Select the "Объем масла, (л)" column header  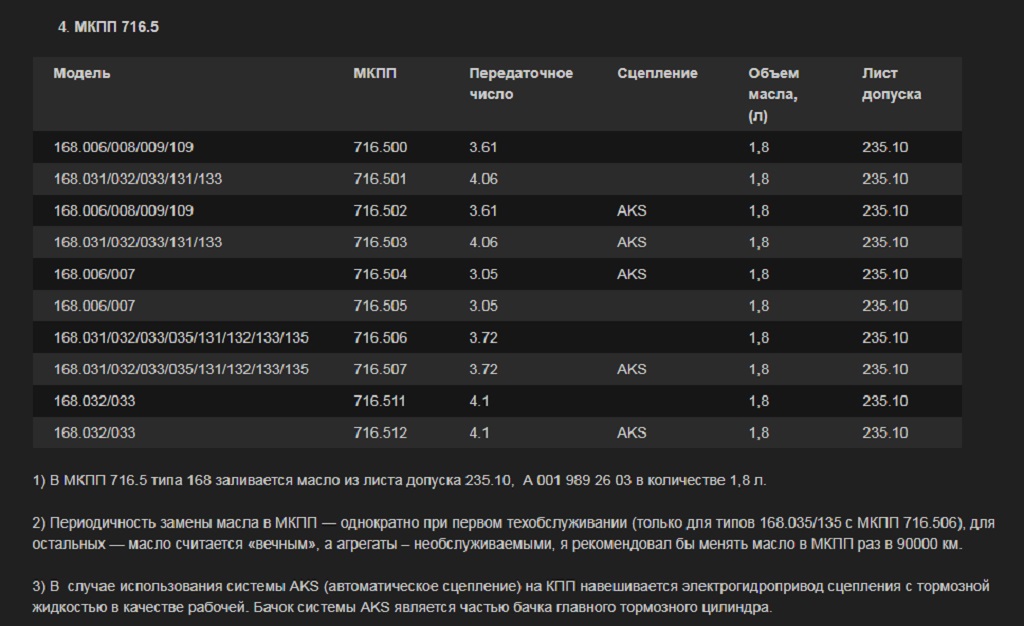pyautogui.click(x=773, y=94)
